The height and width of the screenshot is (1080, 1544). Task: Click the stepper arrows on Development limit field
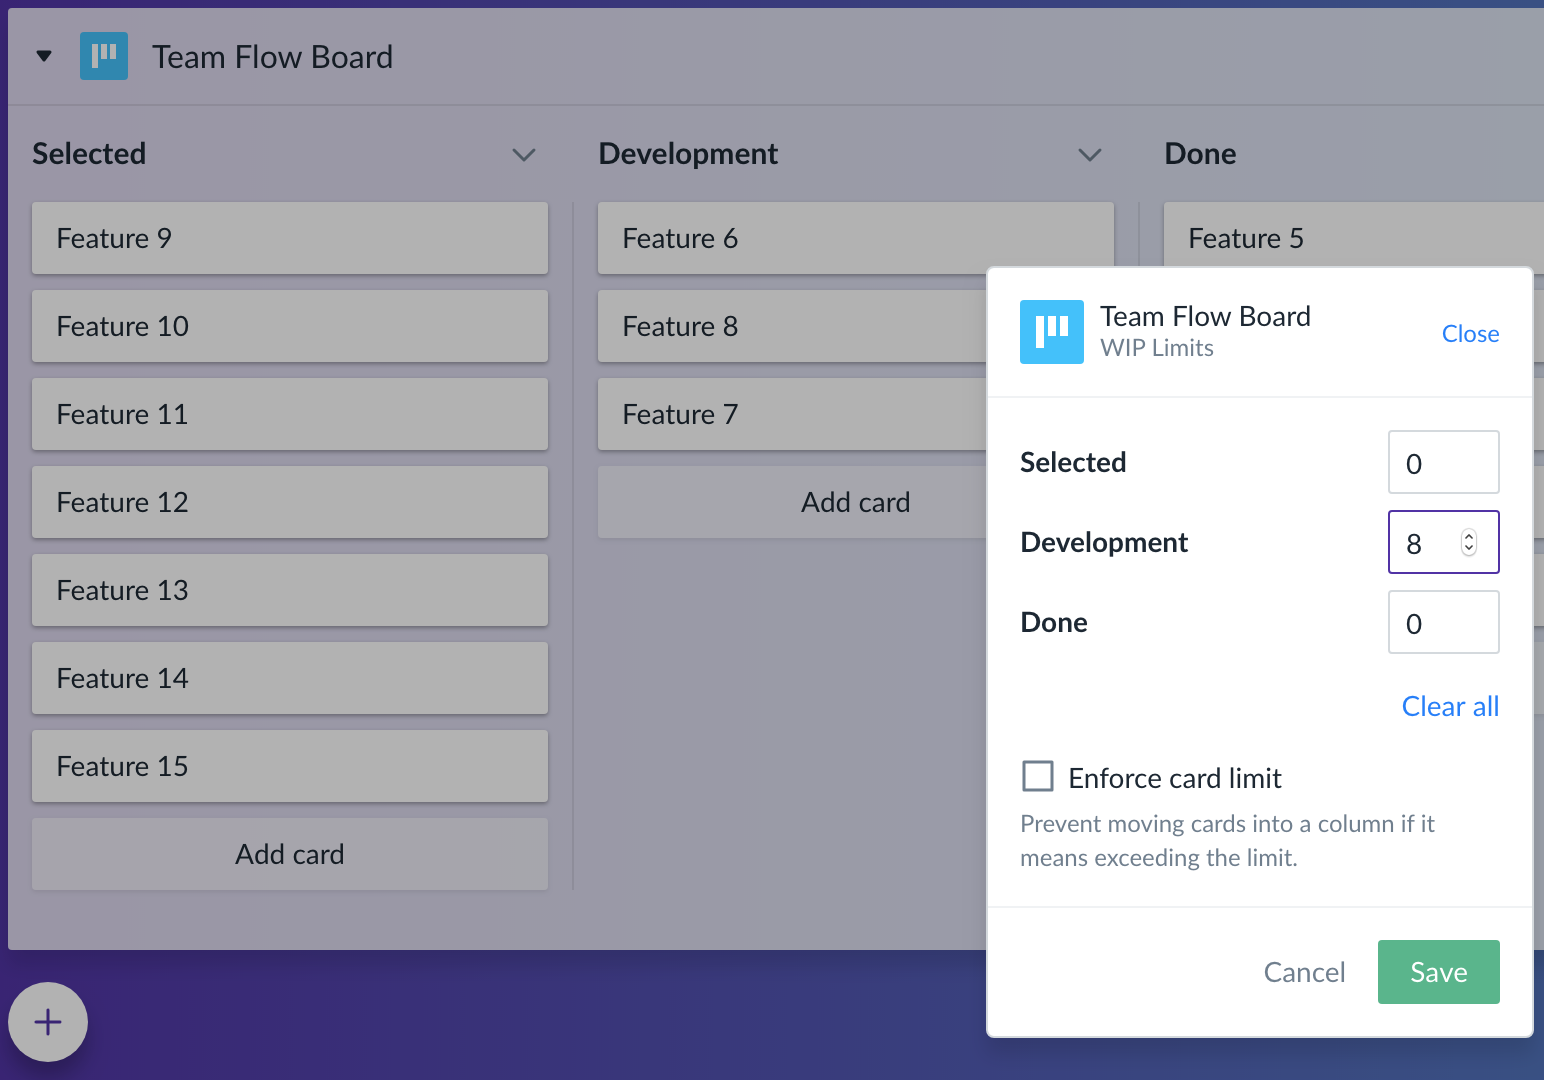click(x=1468, y=542)
